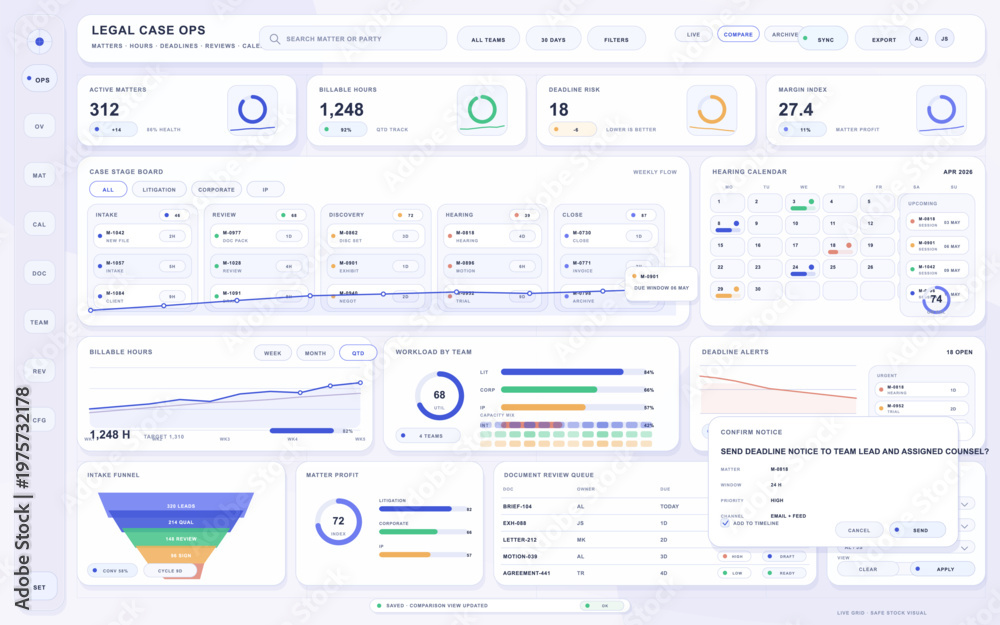Toggle the Add to Timeline checkbox
1000x625 pixels.
pos(725,522)
